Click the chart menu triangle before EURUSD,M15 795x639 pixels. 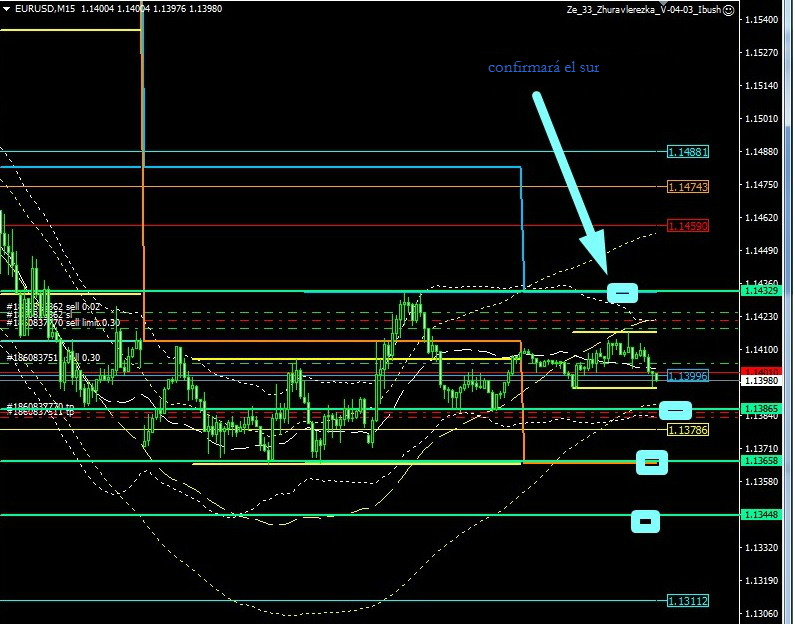click(x=6, y=9)
